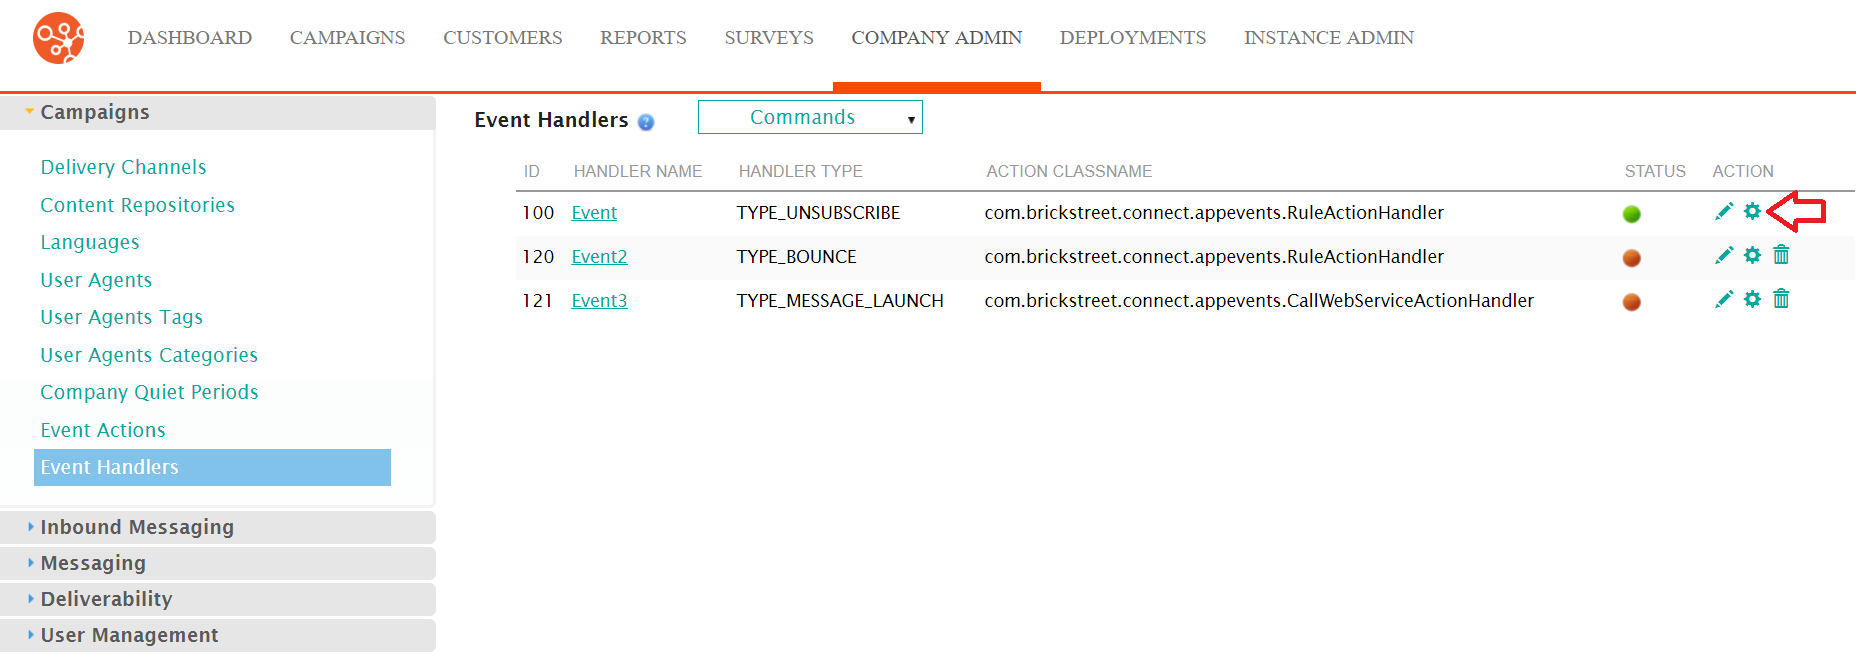Open User Agents Categories in sidebar

(x=149, y=355)
